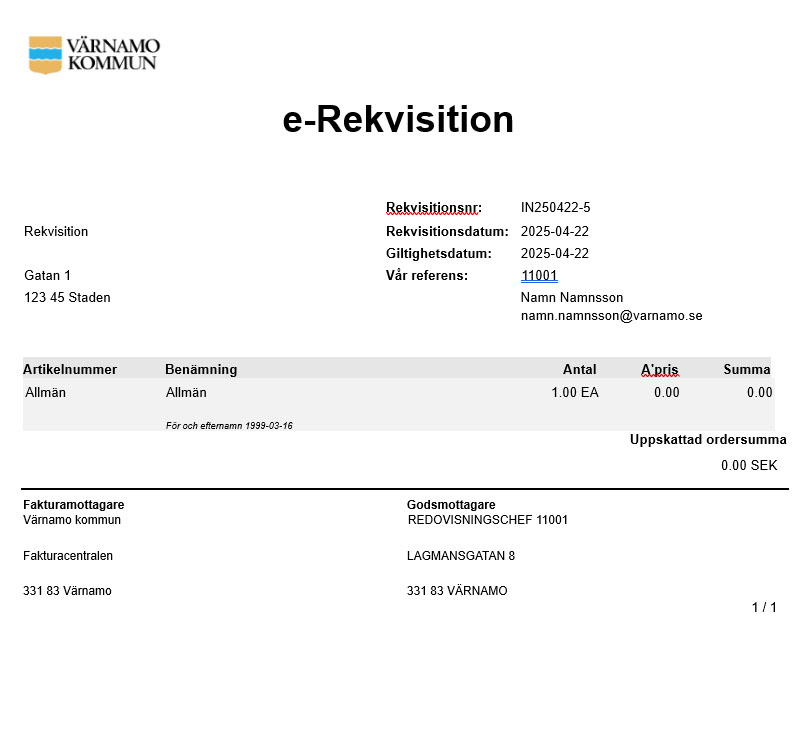Click the requisition number IN250422-5
This screenshot has height=734, width=810.
point(555,207)
